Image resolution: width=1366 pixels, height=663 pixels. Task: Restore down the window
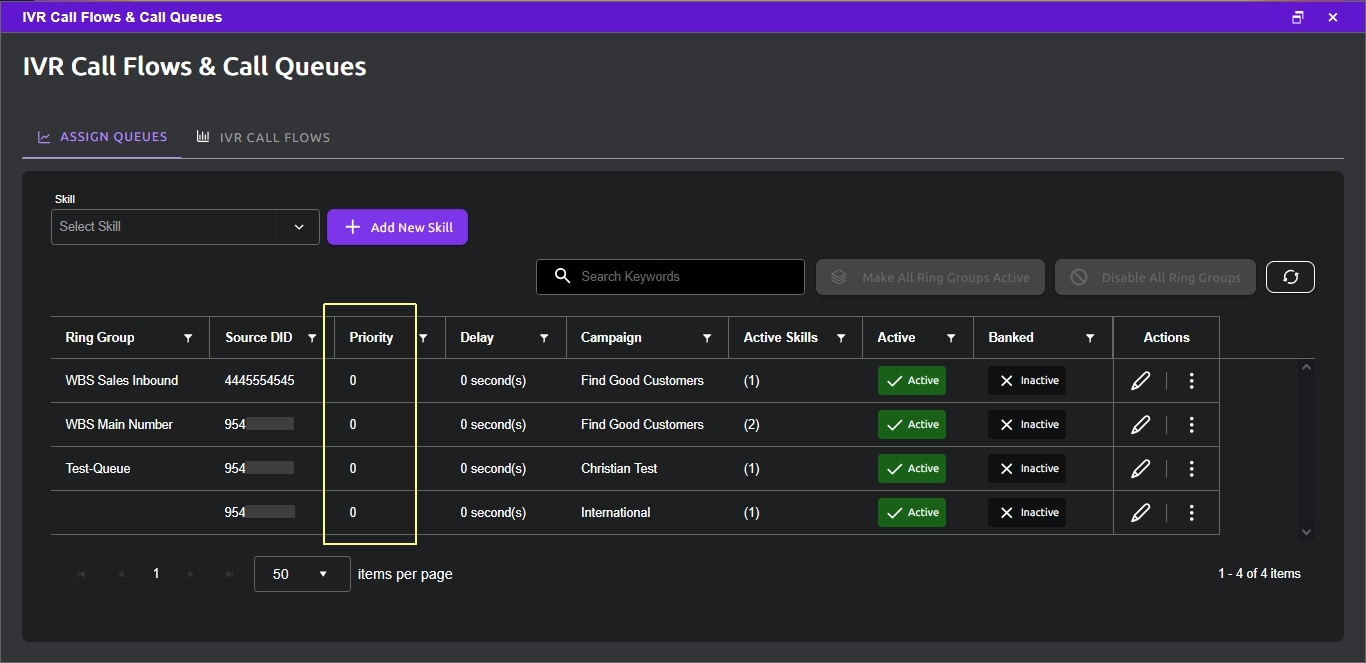(x=1298, y=17)
